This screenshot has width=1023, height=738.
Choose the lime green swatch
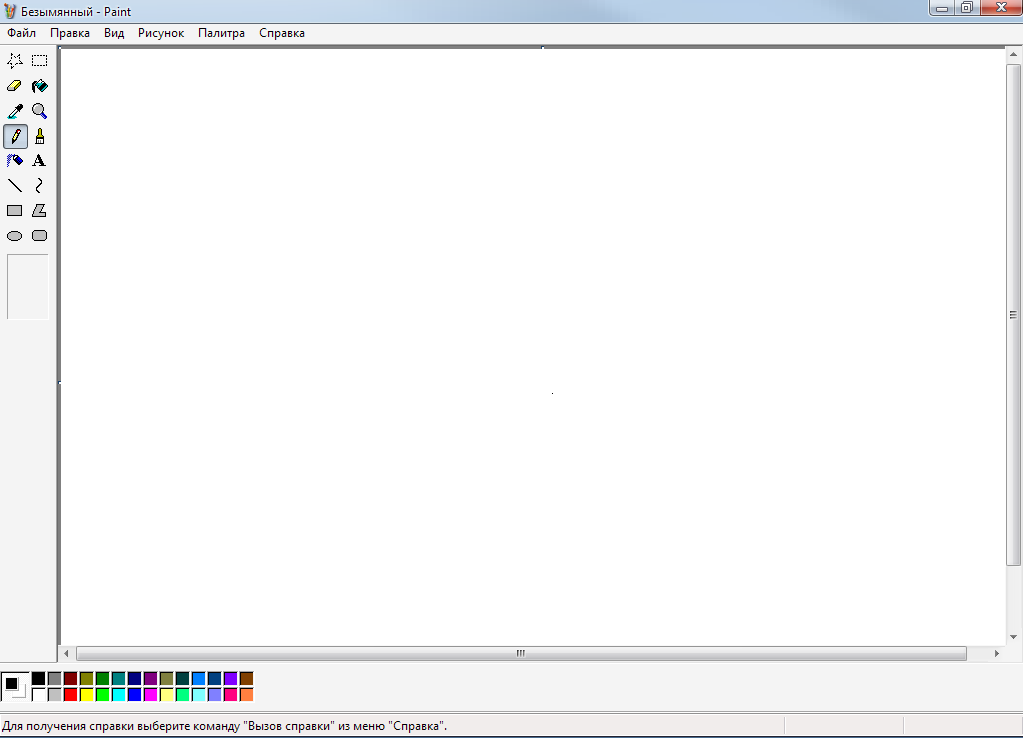pyautogui.click(x=102, y=694)
